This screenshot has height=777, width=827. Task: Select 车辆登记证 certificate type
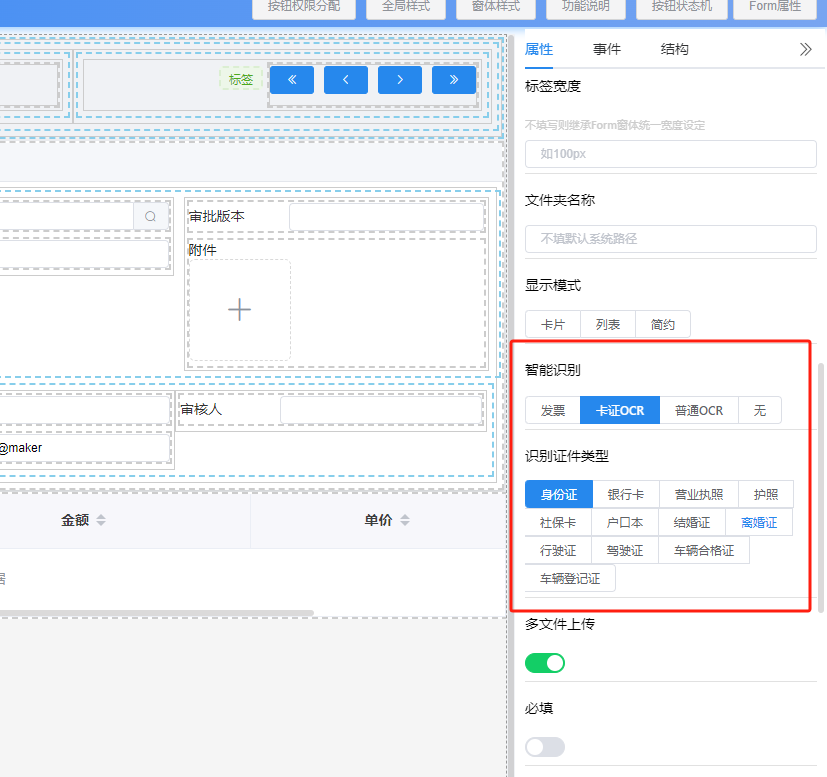[x=570, y=579]
